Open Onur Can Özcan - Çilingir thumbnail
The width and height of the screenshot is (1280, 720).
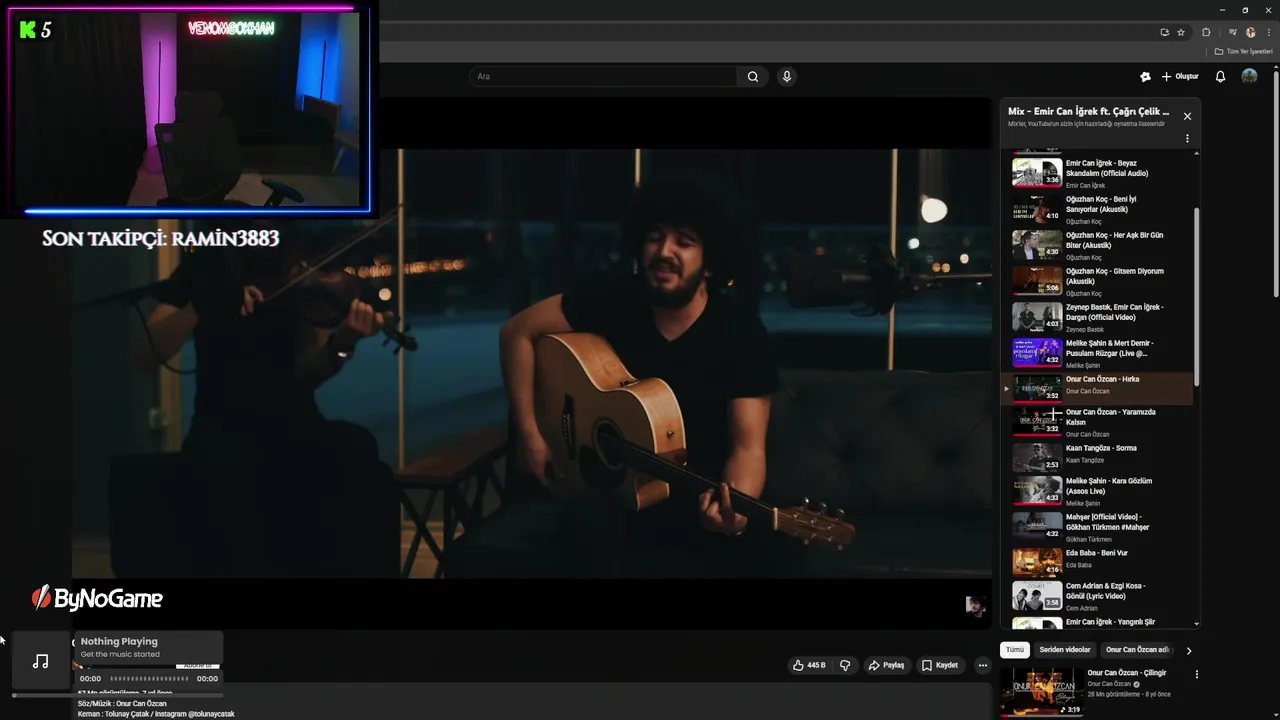tap(1041, 692)
